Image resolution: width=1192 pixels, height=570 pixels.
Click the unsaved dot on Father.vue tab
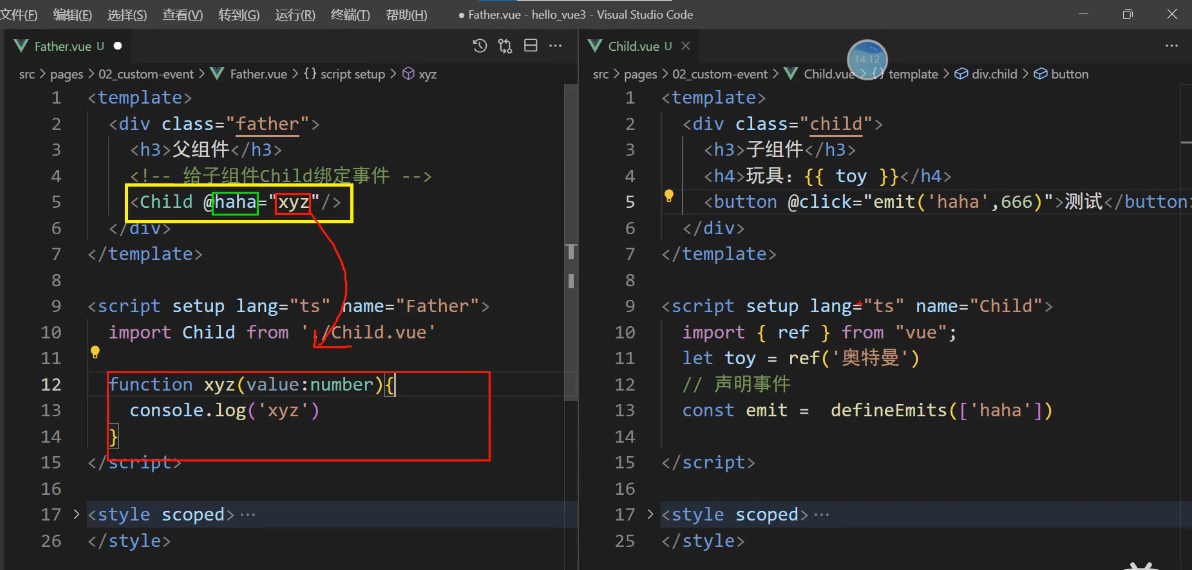(x=118, y=46)
